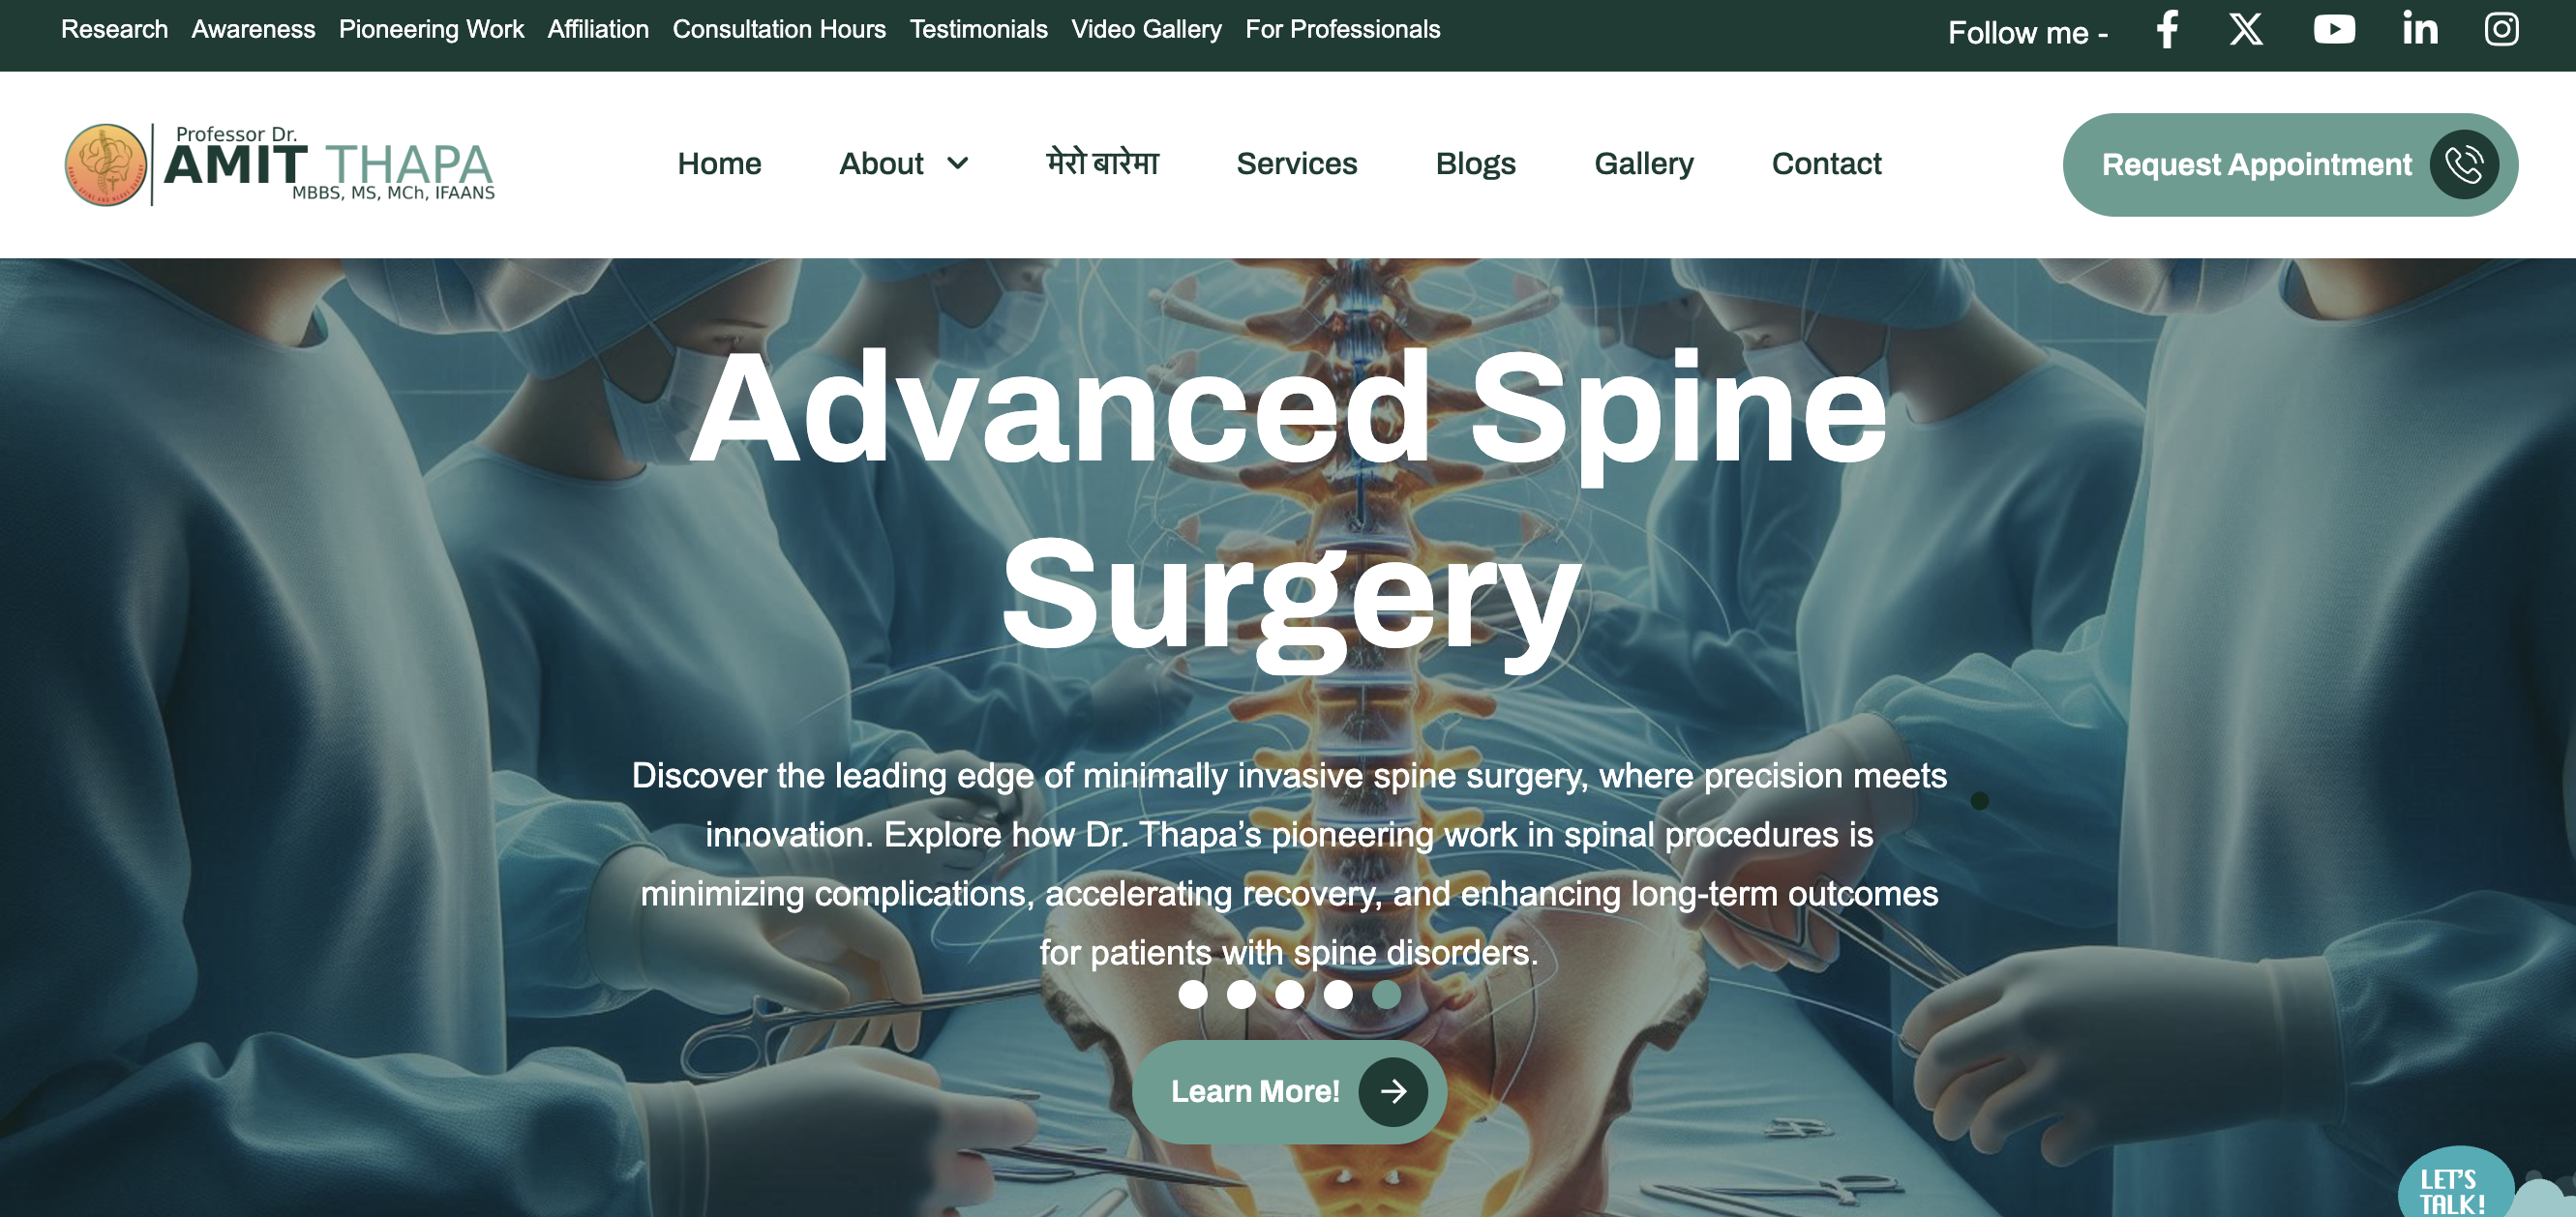Screen dimensions: 2576x1217
Task: Expand the About dropdown chevron
Action: pos(957,164)
